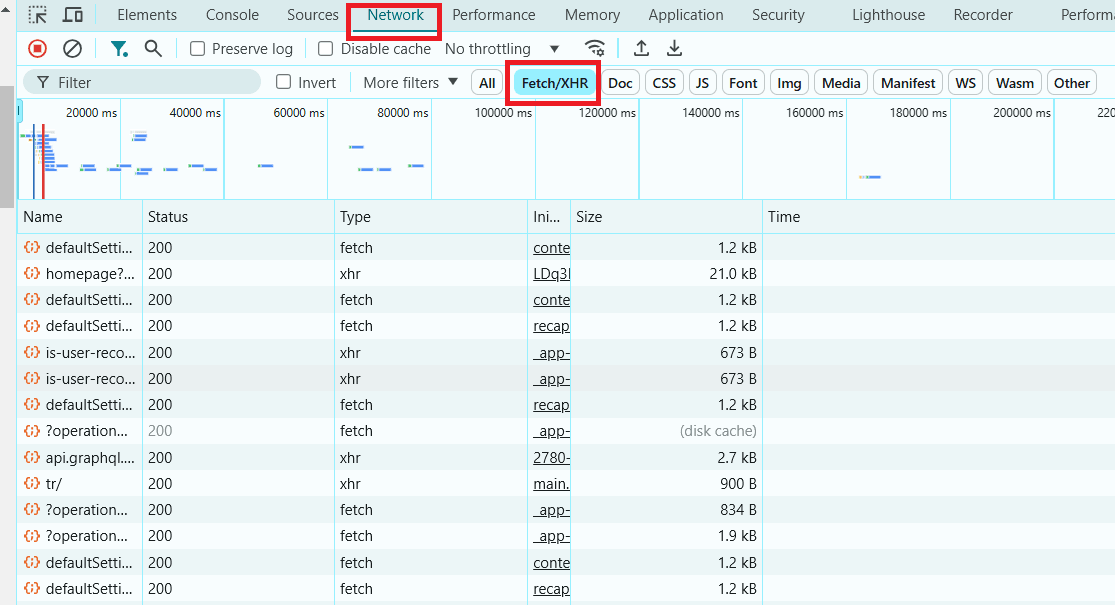Import HAR file with the upload arrow

click(641, 48)
